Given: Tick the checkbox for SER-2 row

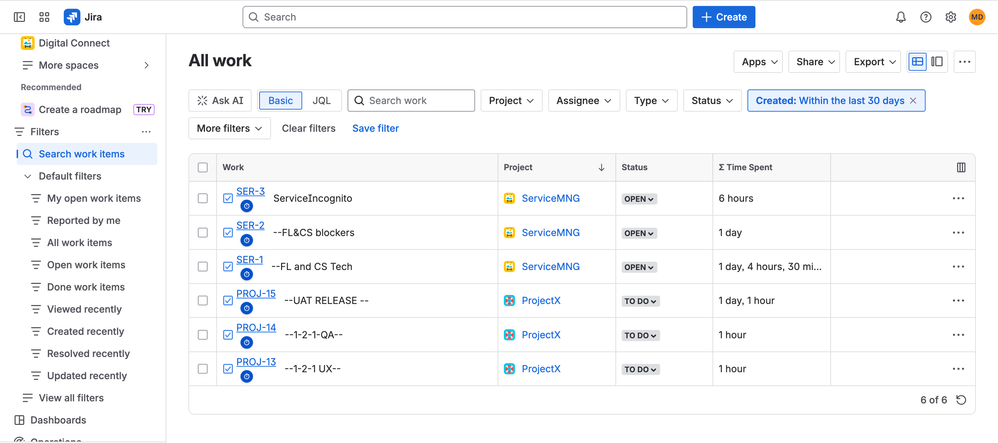Looking at the screenshot, I should coord(203,233).
